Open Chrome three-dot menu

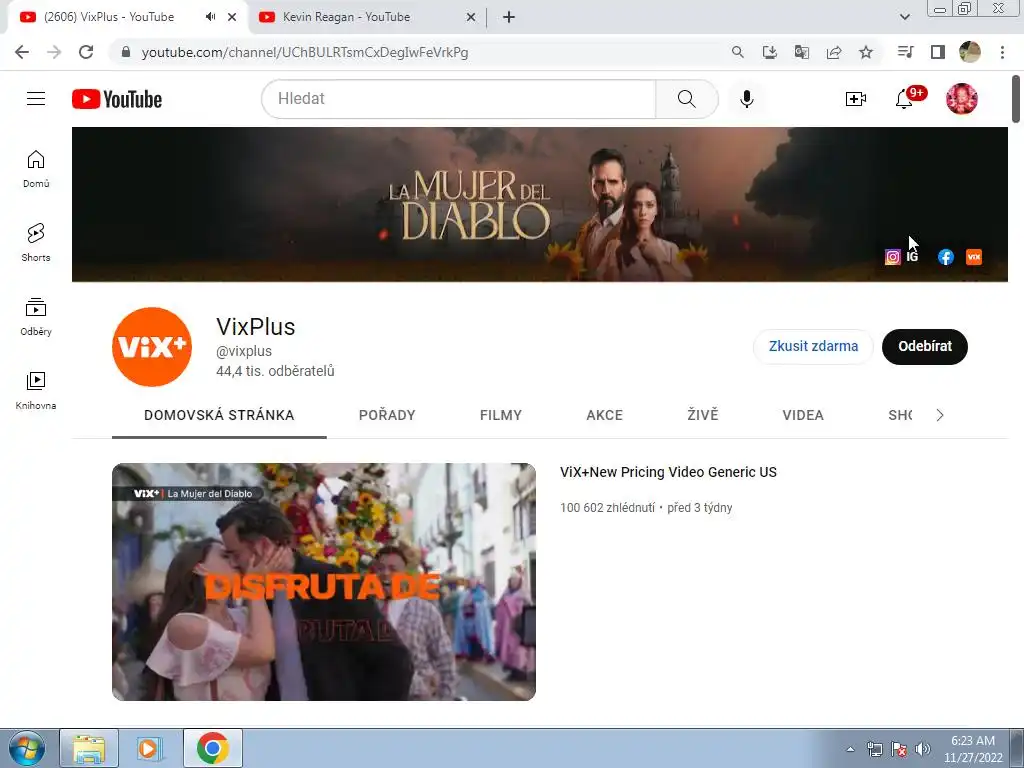(x=1002, y=52)
